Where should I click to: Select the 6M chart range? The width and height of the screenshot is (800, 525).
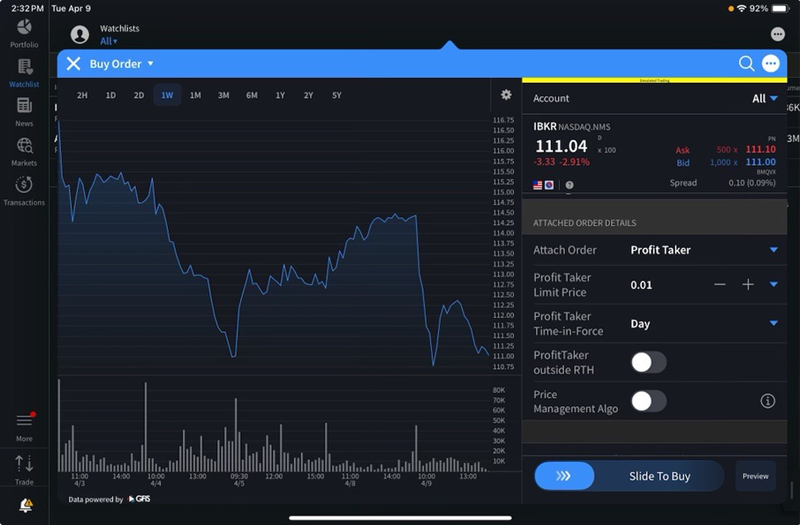tap(252, 95)
